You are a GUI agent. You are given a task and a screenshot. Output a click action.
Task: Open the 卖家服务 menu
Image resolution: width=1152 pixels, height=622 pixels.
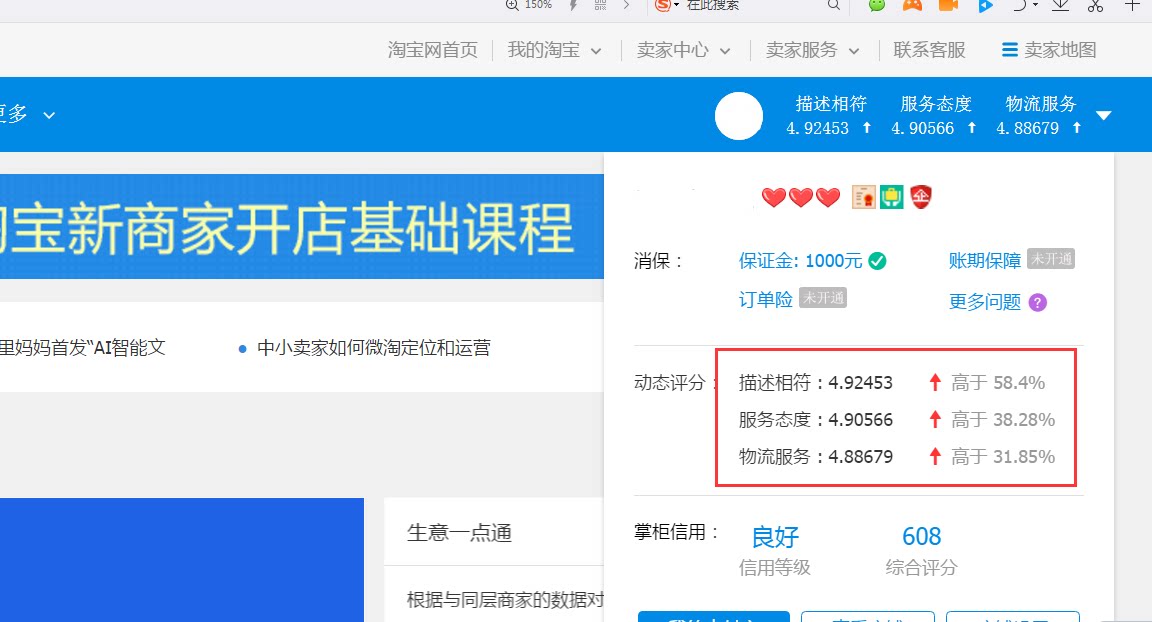point(802,50)
